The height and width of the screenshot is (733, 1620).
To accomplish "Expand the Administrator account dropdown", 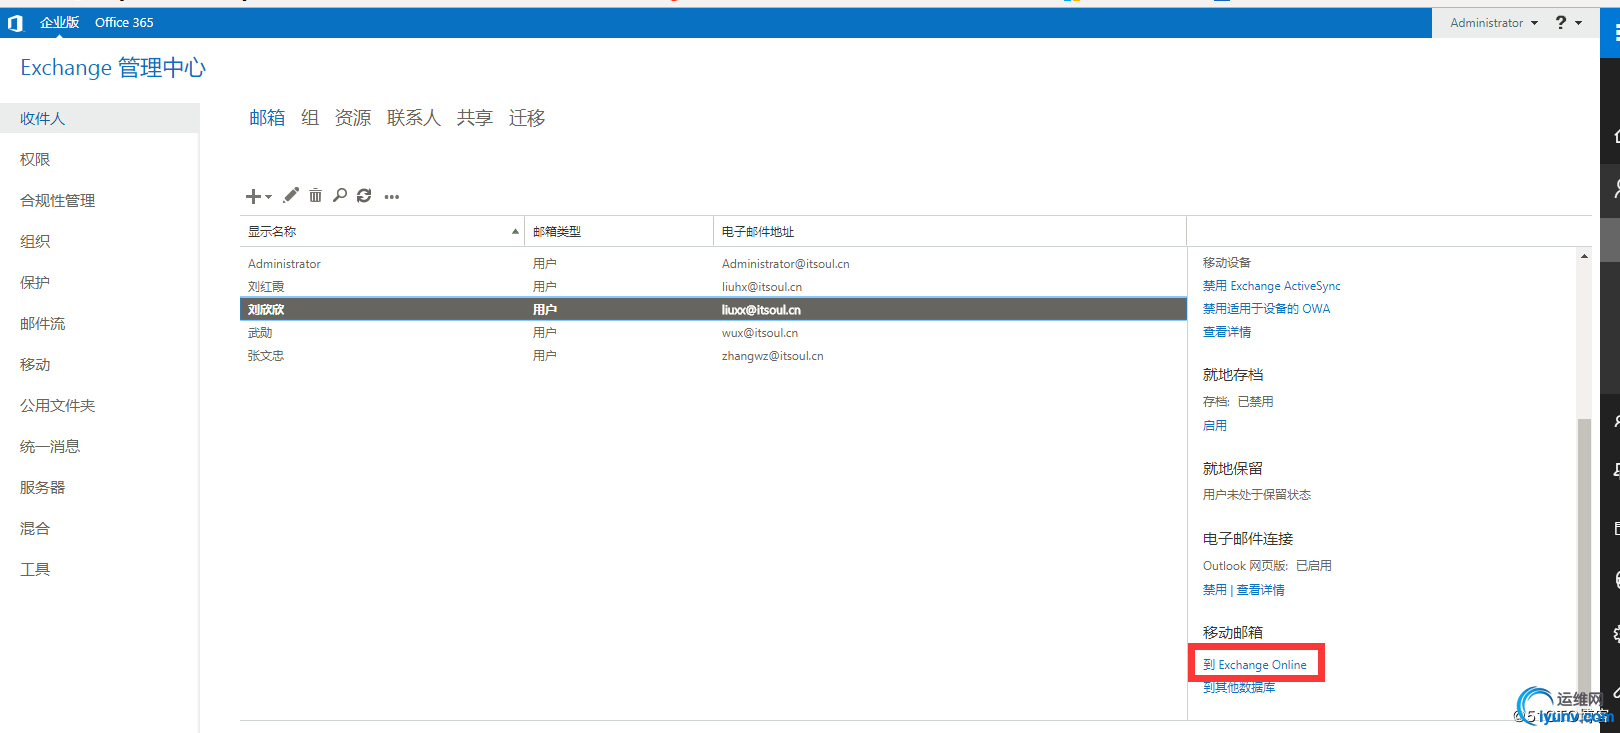I will 1494,23.
